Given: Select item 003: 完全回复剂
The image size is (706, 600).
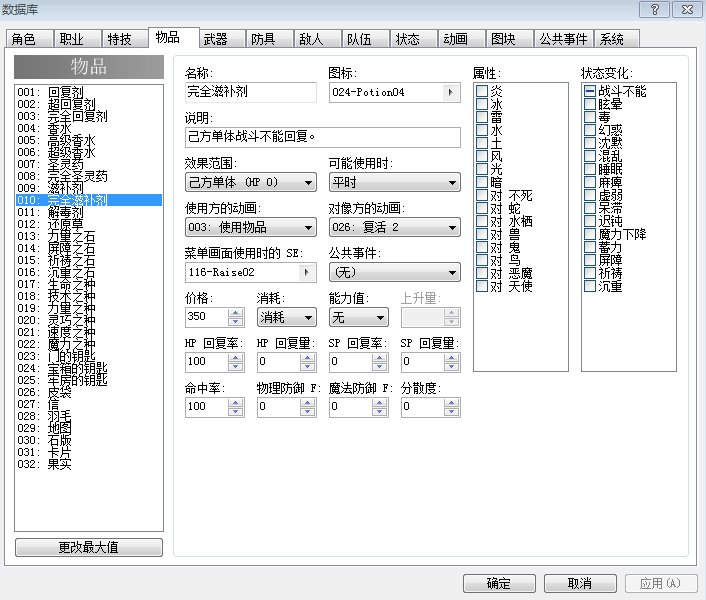Looking at the screenshot, I should 89,116.
